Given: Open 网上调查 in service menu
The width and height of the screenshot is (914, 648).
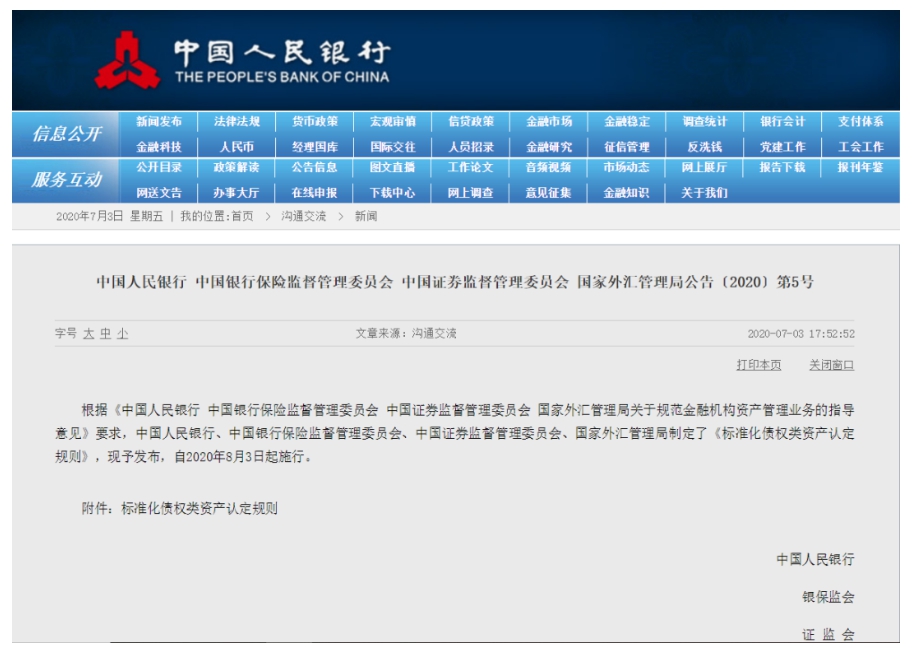Looking at the screenshot, I should coord(470,192).
